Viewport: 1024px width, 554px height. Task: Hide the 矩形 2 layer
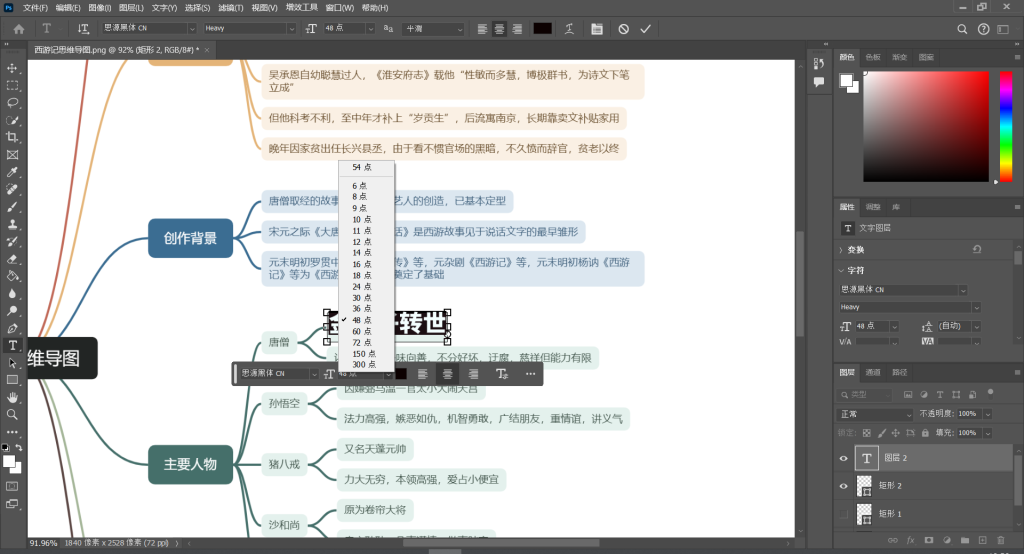click(x=843, y=486)
